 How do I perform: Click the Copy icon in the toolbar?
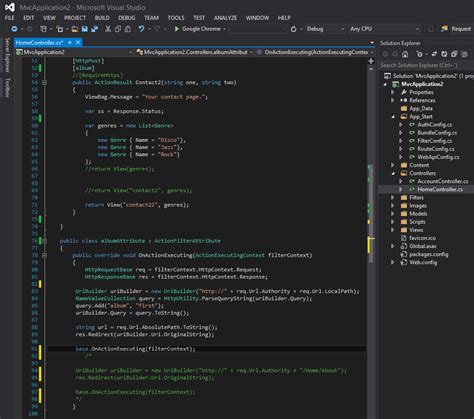(118, 29)
